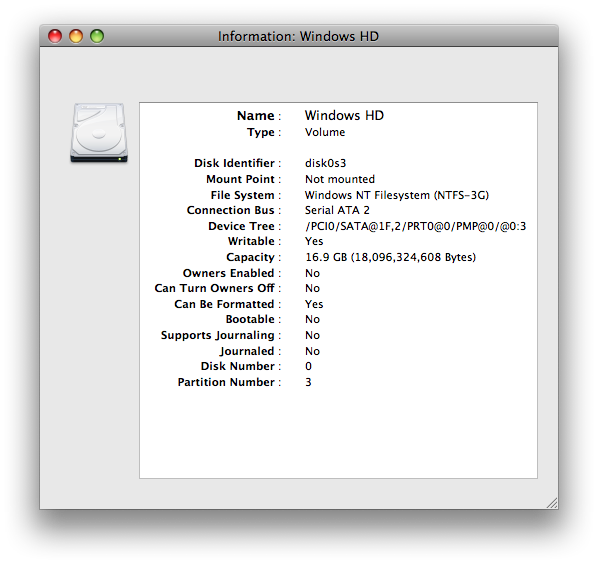This screenshot has width=598, height=564.
Task: Select the capacity '16.9 GB (18,096,324,608 Bytes)'
Action: pyautogui.click(x=391, y=257)
